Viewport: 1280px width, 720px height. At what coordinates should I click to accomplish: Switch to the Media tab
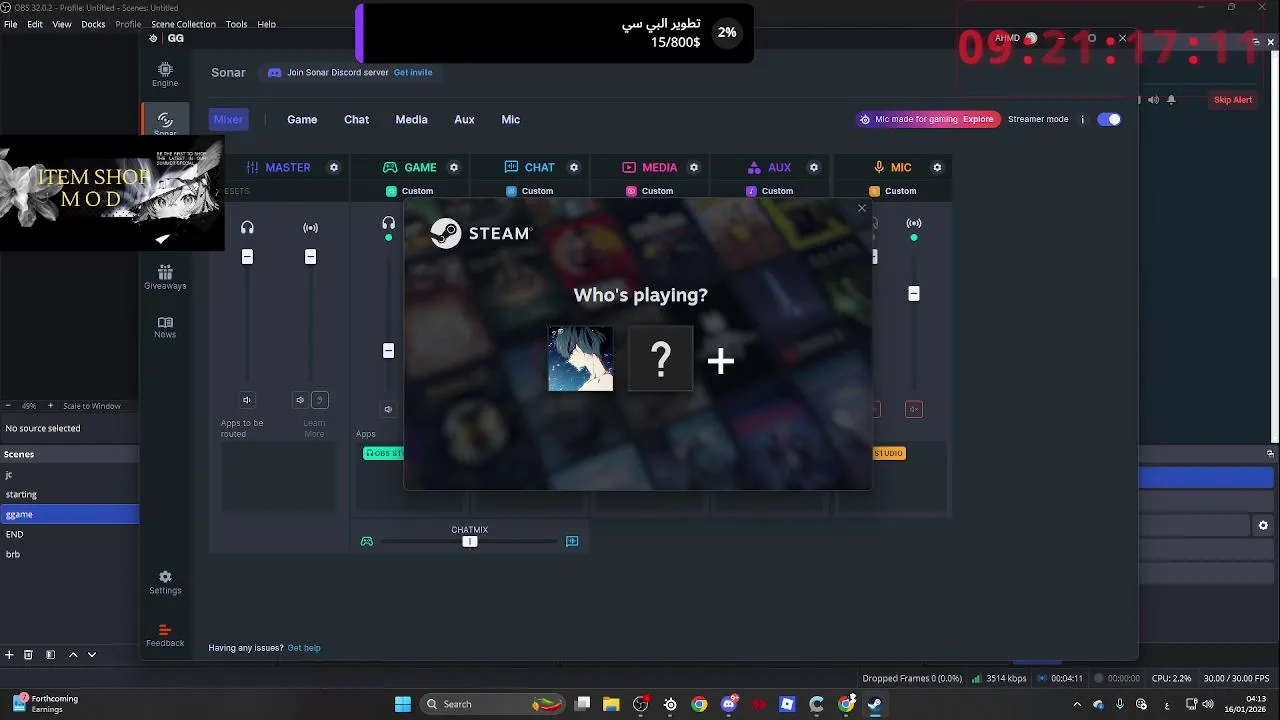(411, 119)
